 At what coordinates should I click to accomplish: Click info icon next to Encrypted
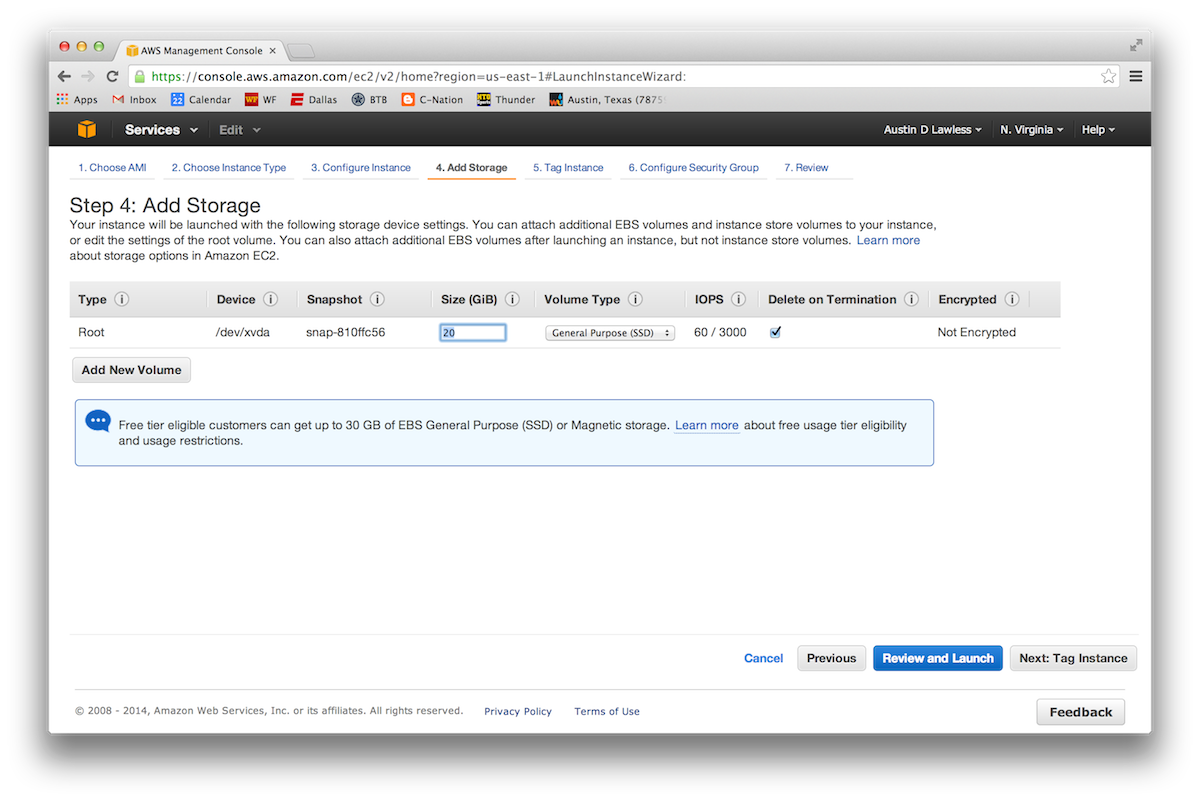coord(1012,299)
